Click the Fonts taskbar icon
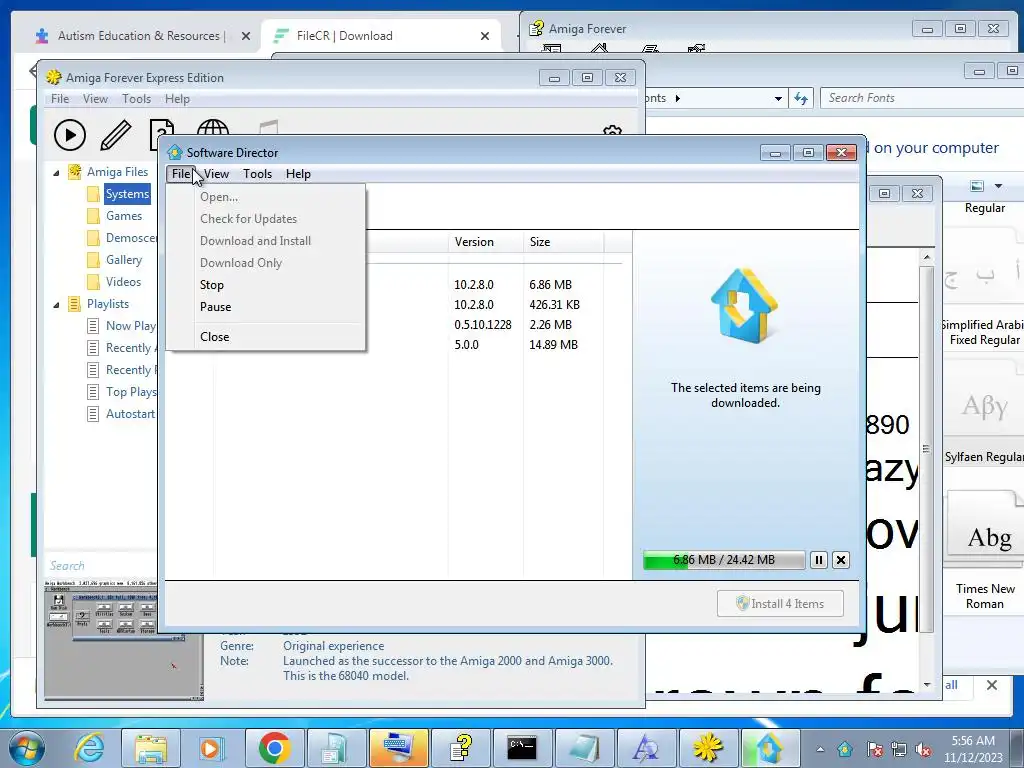The width and height of the screenshot is (1024, 768). 645,748
